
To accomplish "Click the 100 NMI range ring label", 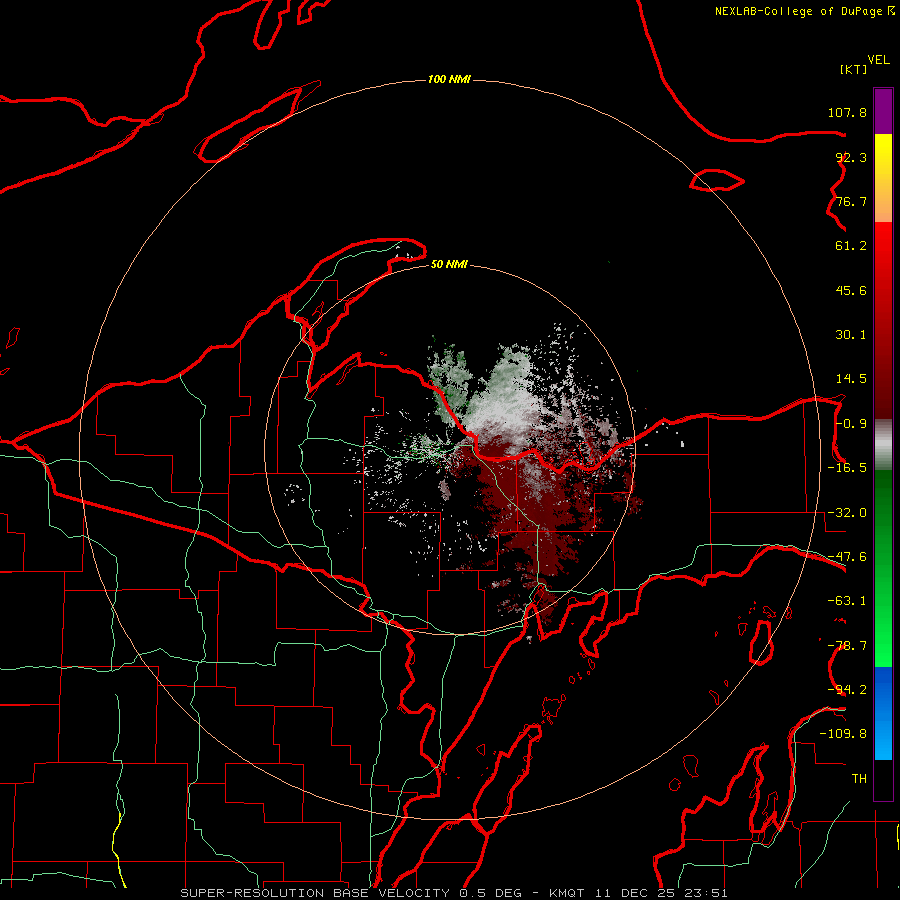I will (449, 79).
